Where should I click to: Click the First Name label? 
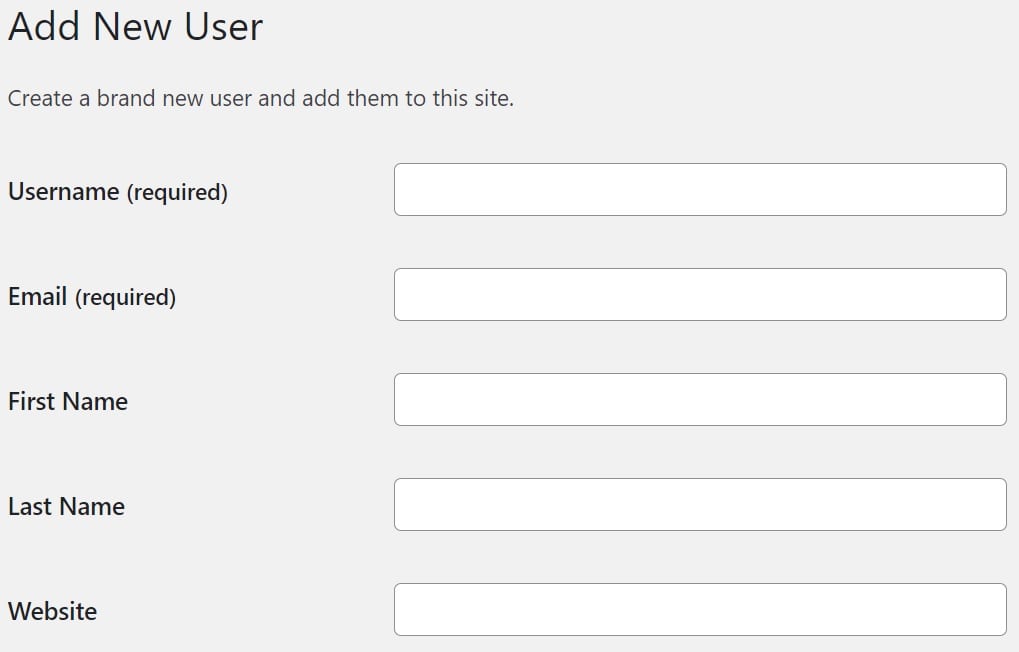[x=68, y=402]
